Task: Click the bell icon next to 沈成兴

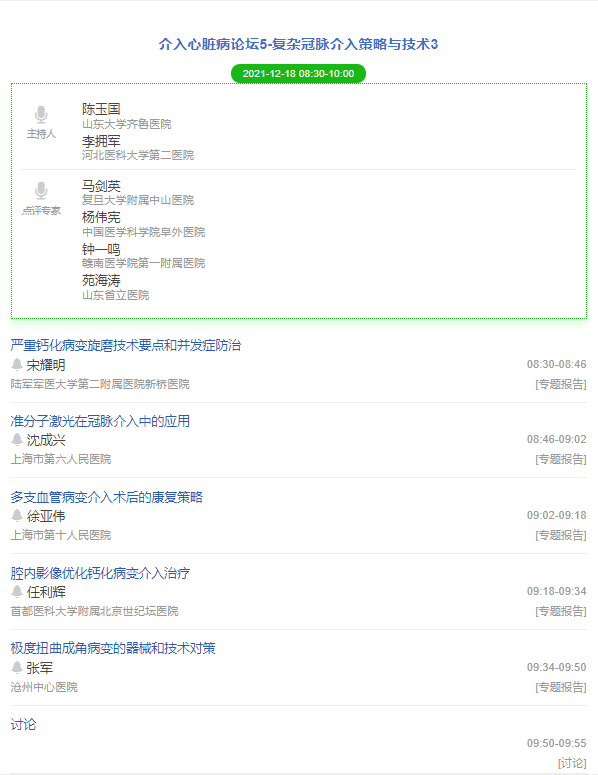Action: (x=17, y=439)
